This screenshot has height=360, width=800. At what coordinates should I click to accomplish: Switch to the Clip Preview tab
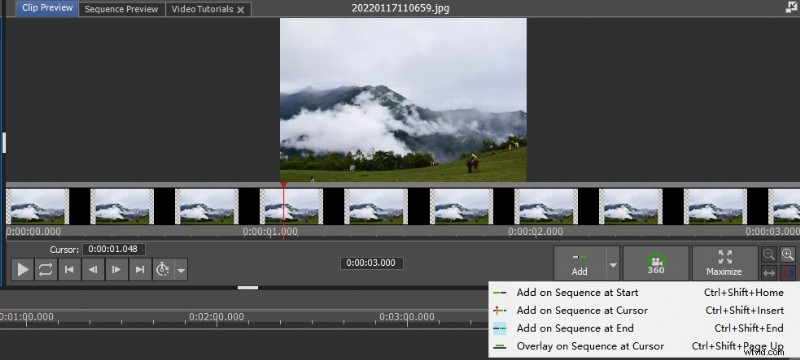[47, 8]
